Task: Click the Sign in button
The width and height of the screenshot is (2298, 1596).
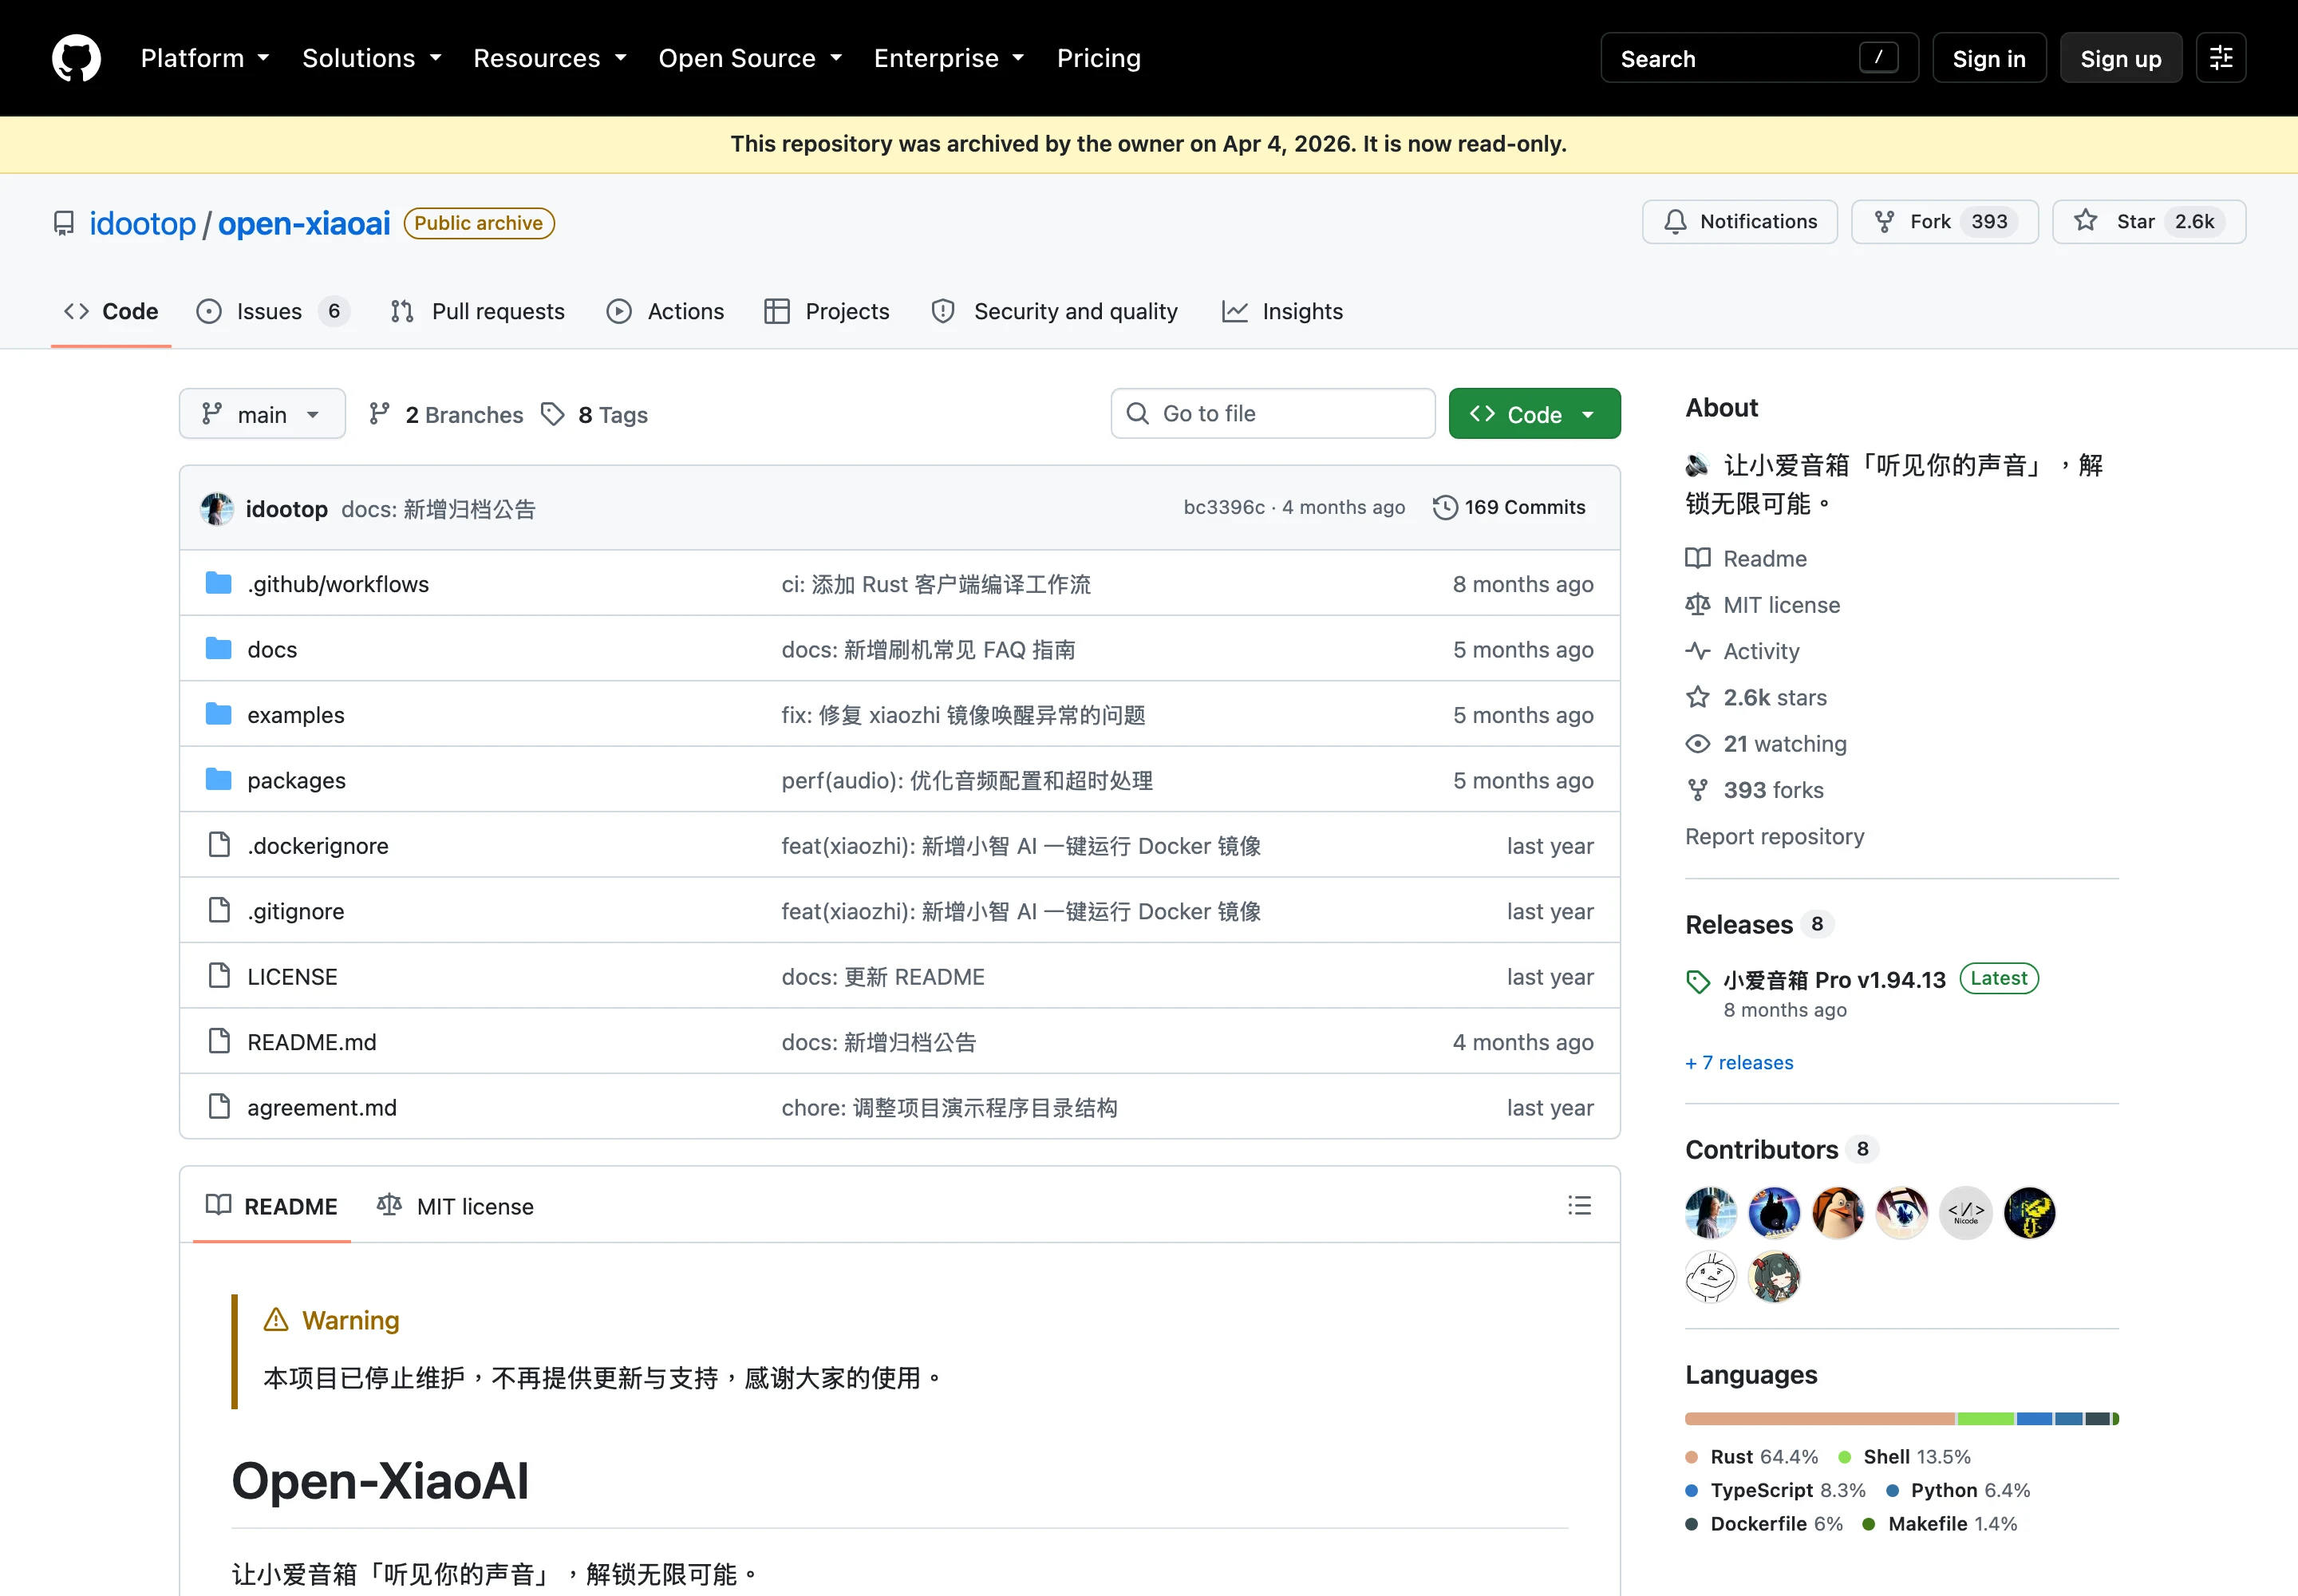Action: point(1989,58)
